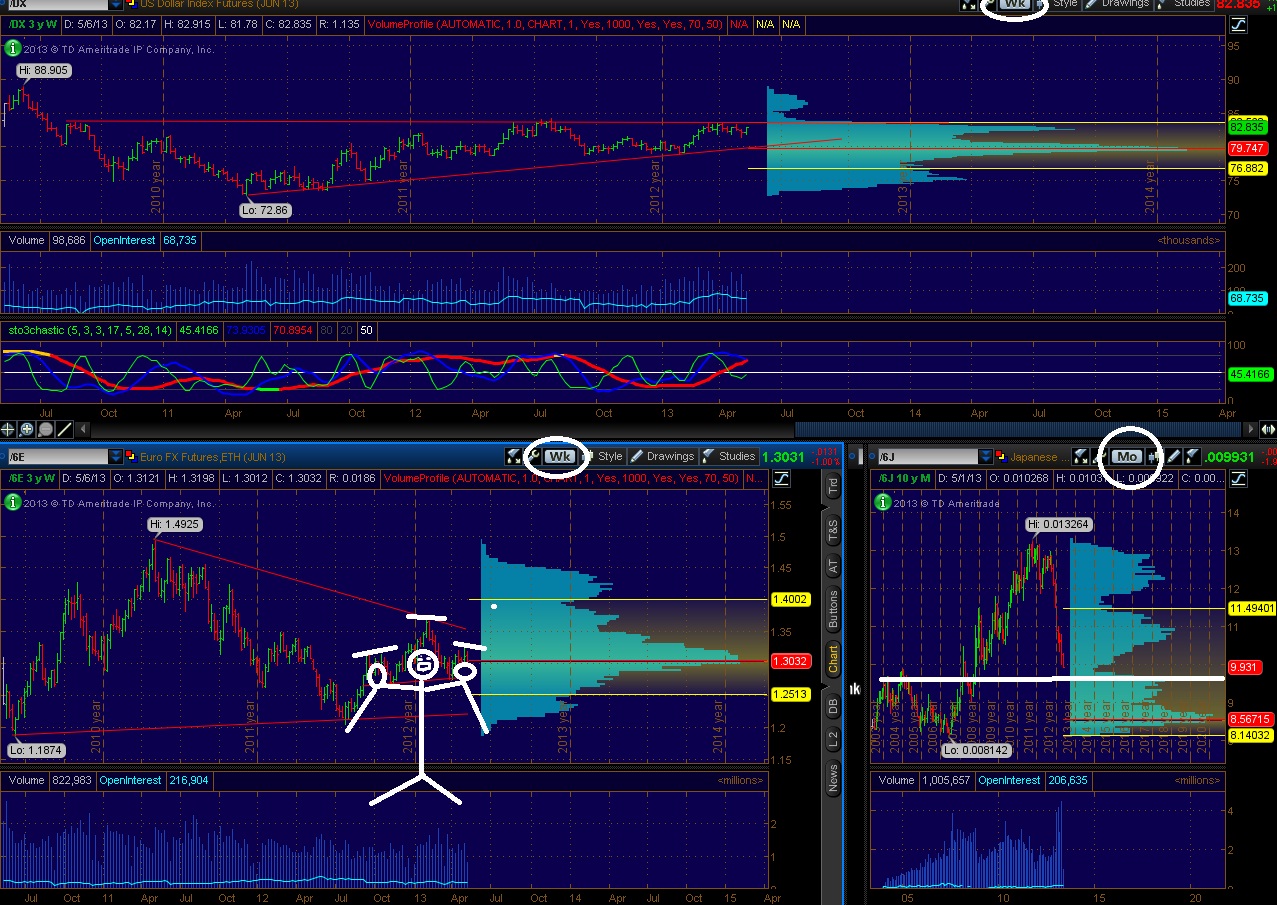This screenshot has height=905, width=1277.
Task: Click the scroll-left arrow under /DX chart
Action: pos(83,429)
